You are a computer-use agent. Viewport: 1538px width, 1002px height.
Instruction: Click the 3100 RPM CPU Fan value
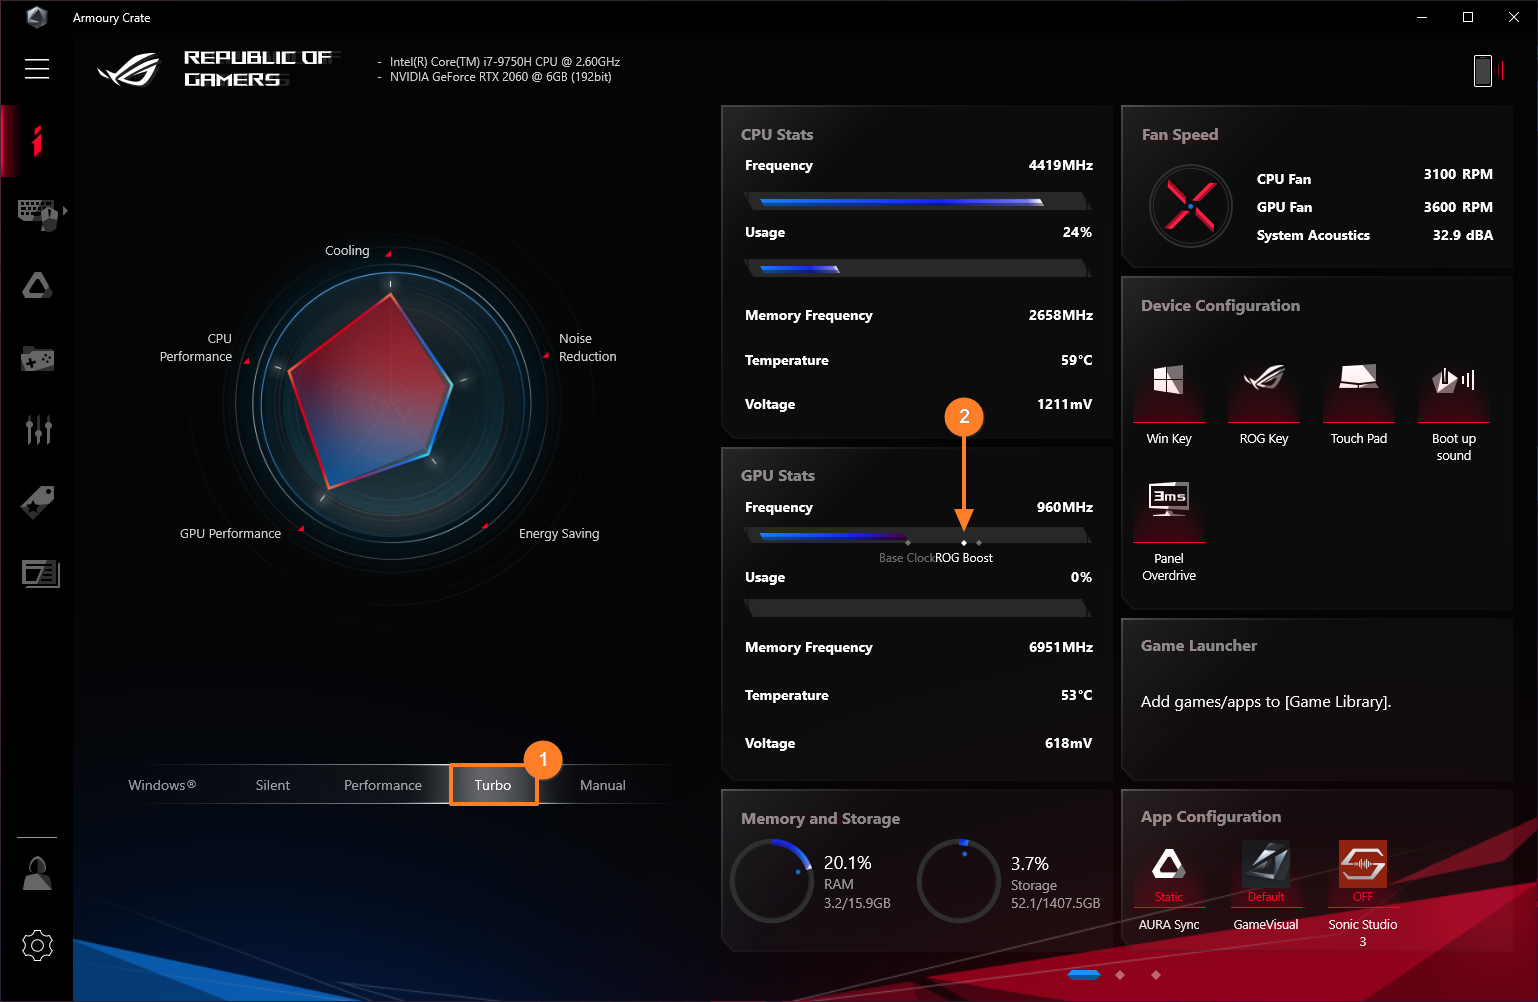[1458, 174]
